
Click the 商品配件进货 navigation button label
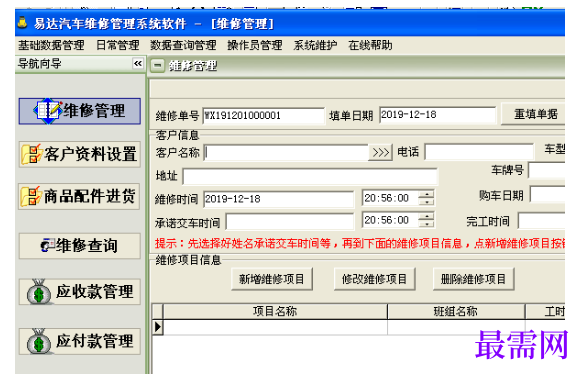pyautogui.click(x=90, y=196)
